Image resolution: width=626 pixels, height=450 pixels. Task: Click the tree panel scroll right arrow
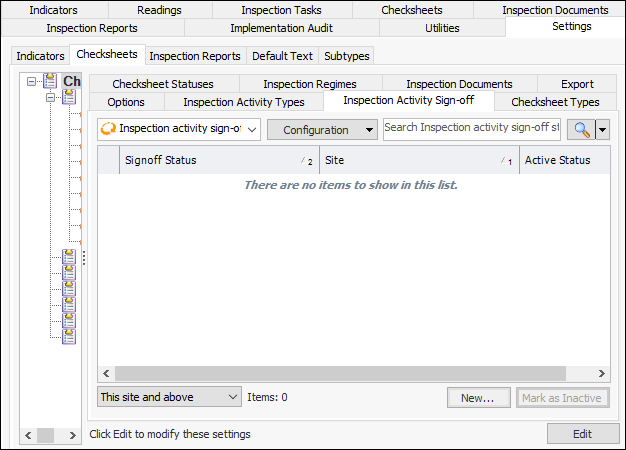pos(72,435)
